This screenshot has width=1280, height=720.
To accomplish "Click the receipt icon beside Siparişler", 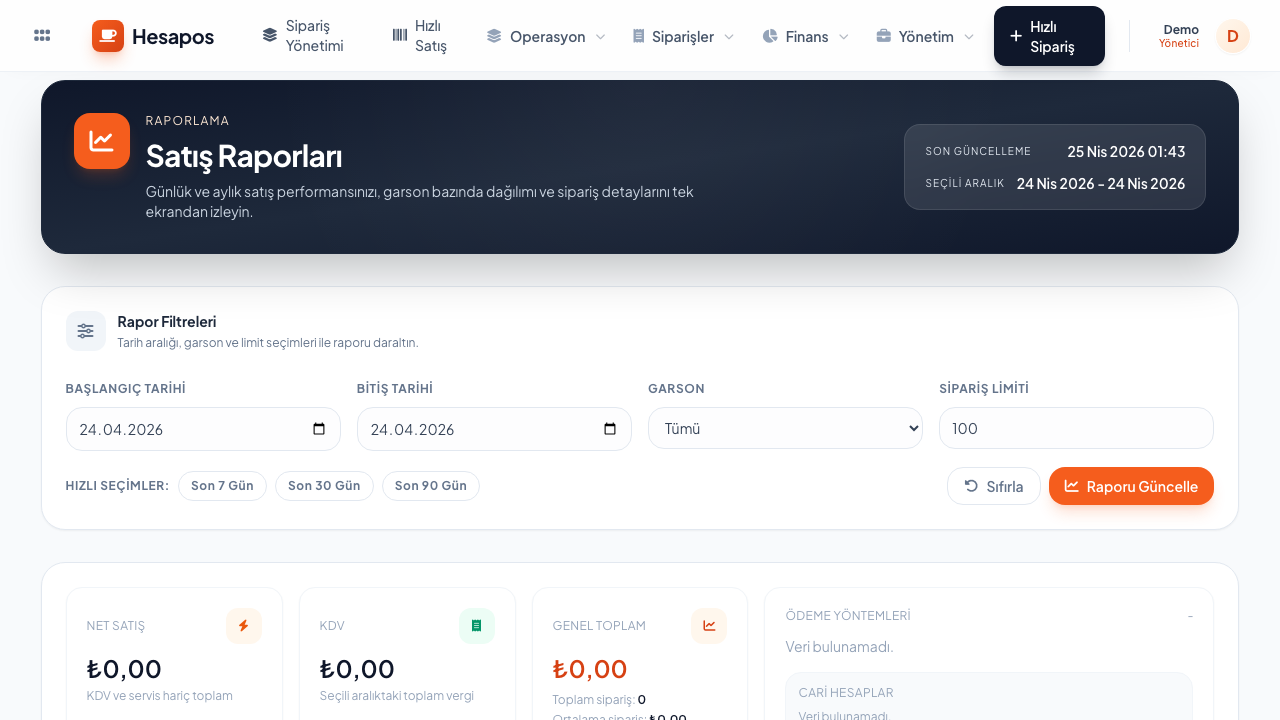I will 638,36.
